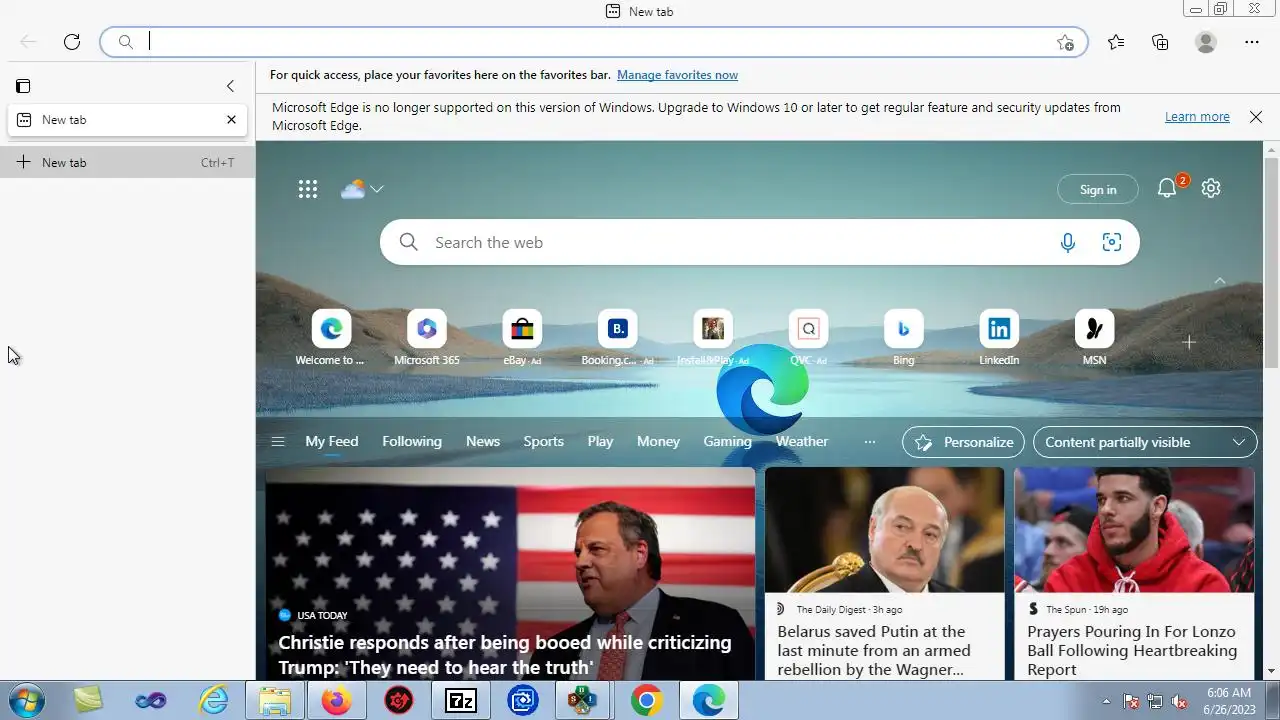Image resolution: width=1280 pixels, height=720 pixels.
Task: Open the tab actions menu icon
Action: (23, 86)
